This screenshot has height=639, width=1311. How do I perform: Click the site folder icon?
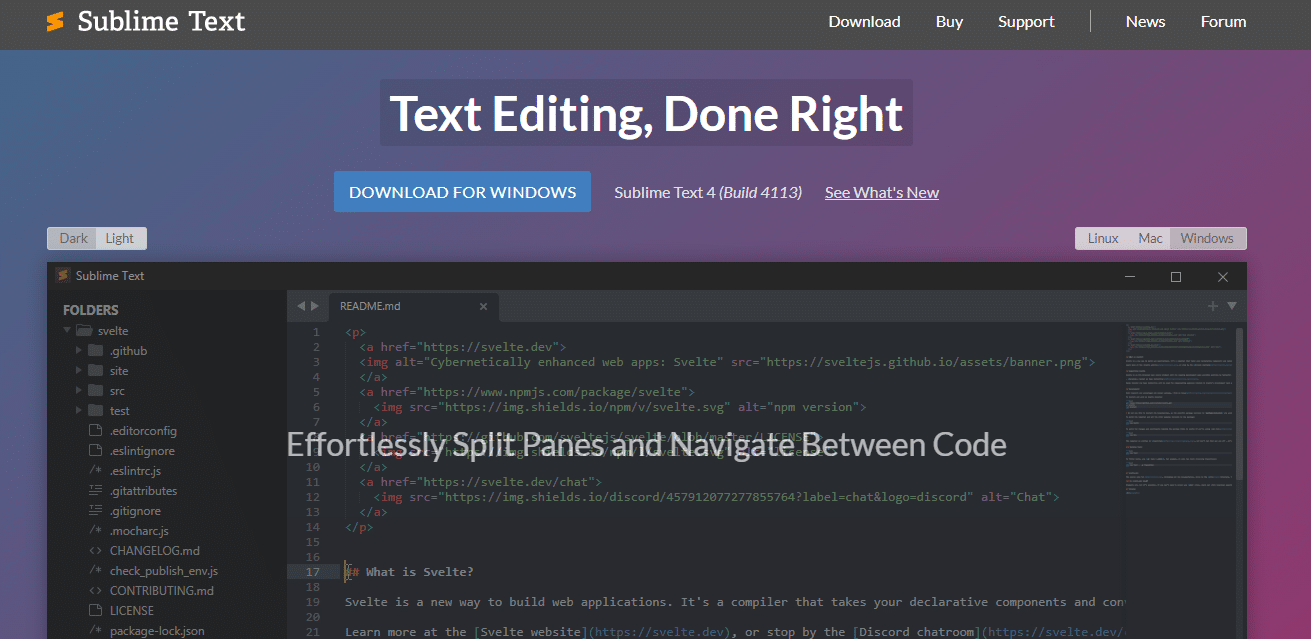click(96, 370)
